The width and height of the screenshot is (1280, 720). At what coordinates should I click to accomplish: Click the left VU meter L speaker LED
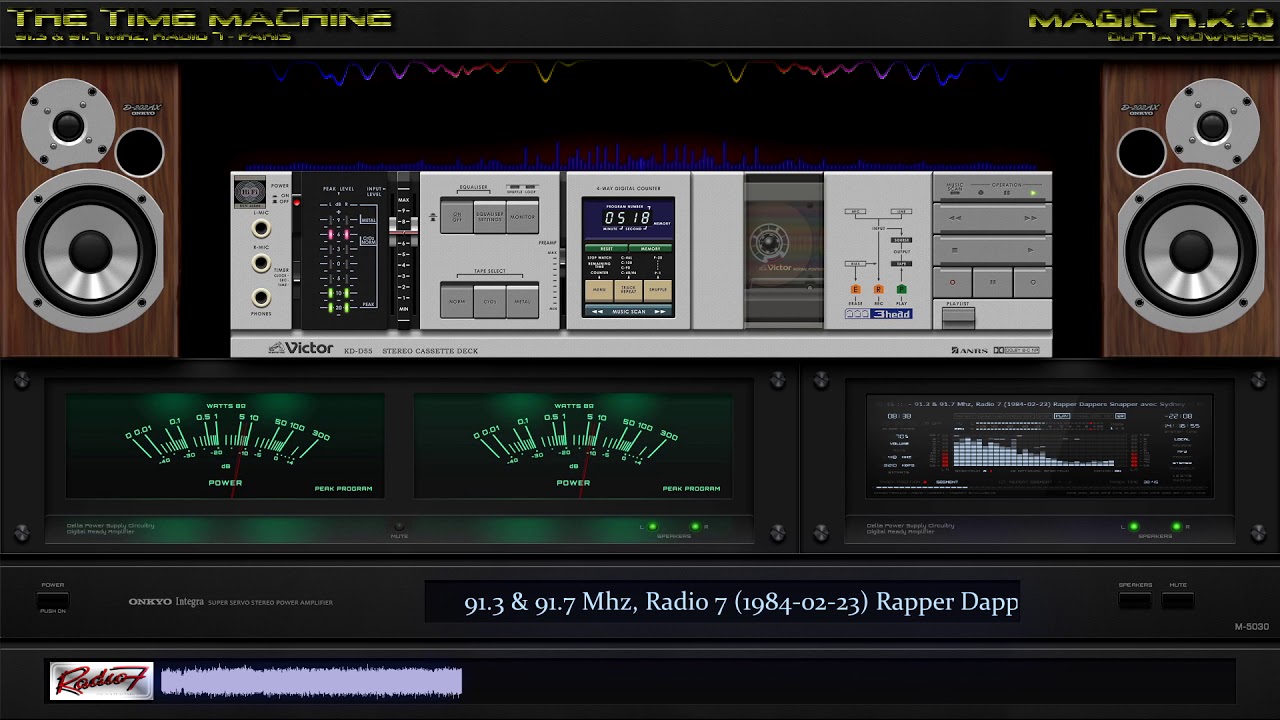point(652,526)
